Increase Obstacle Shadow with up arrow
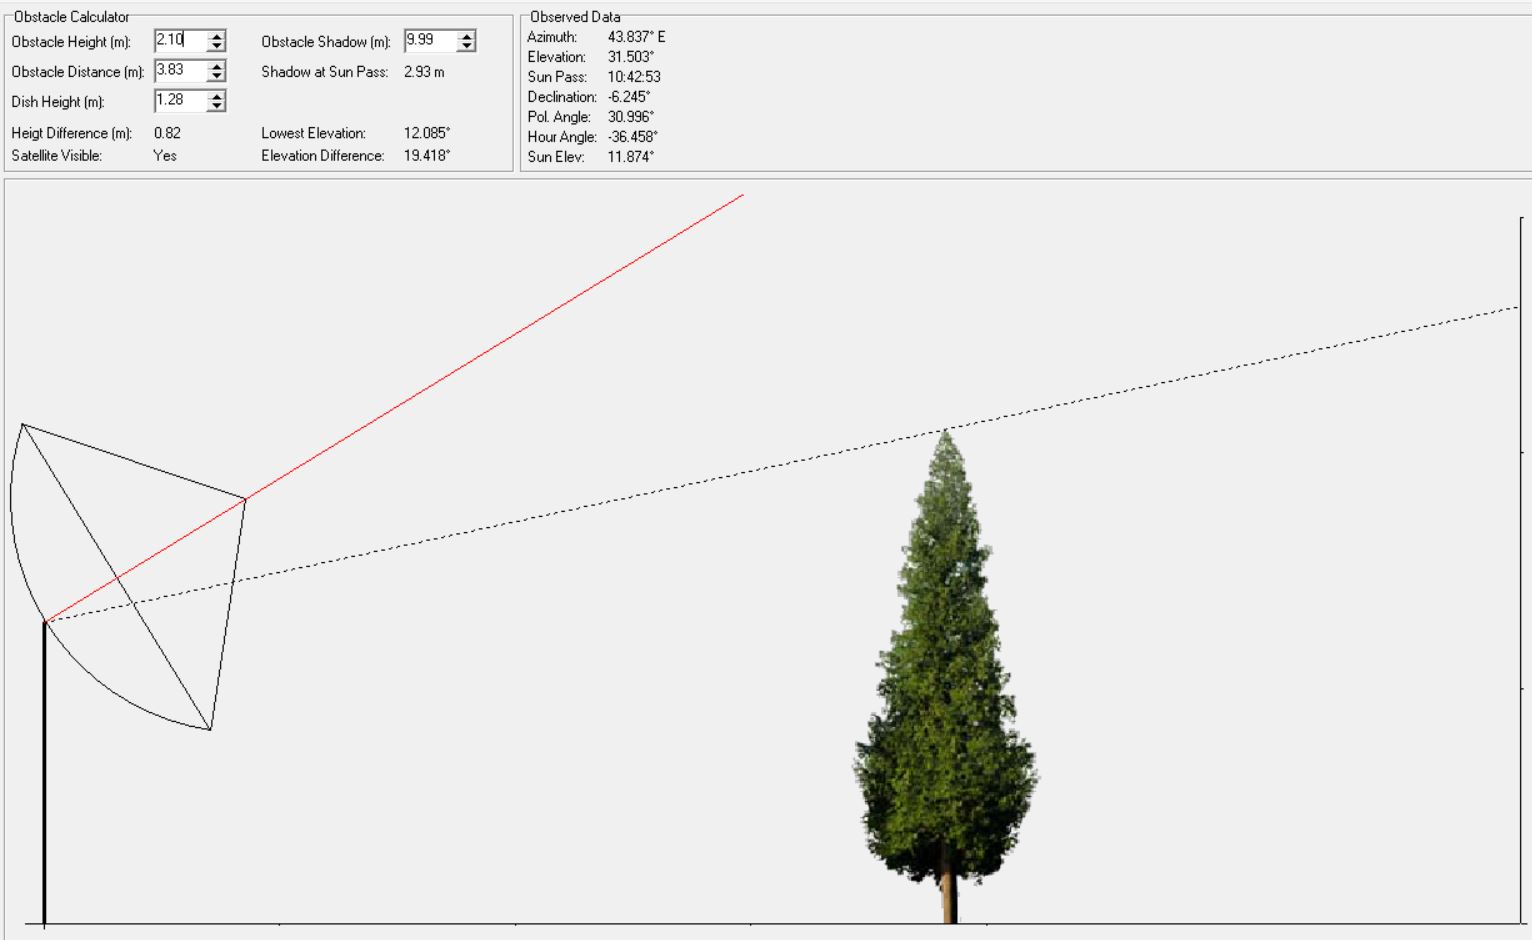This screenshot has width=1532, height=940. [466, 35]
